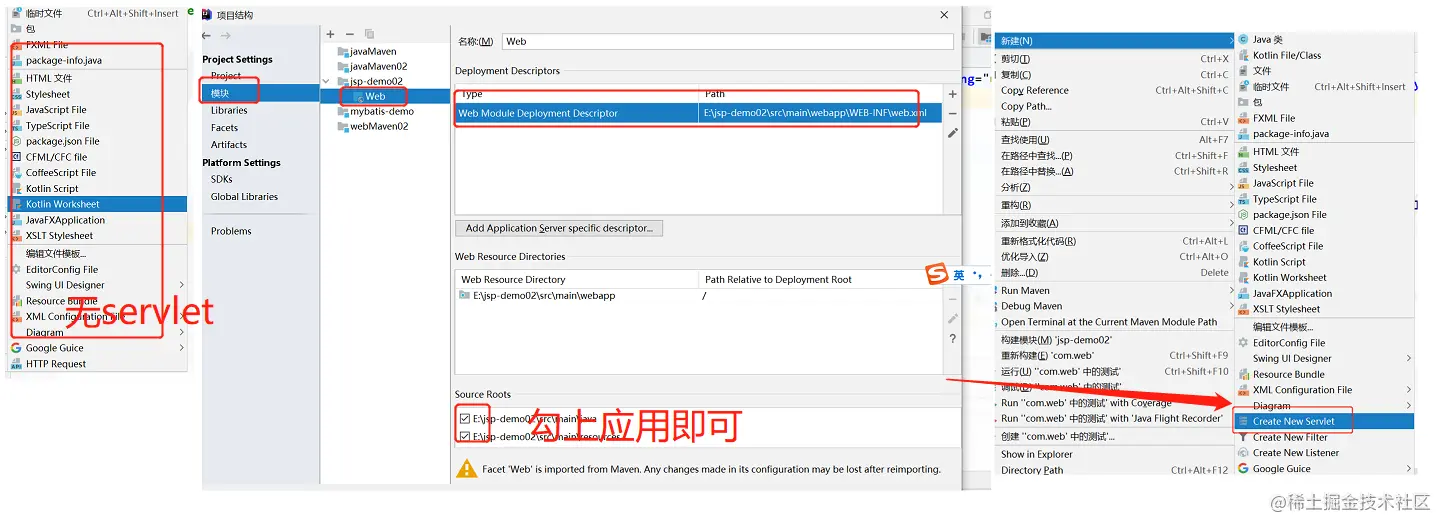
Task: Click EditorConfig File gear icon in left menu
Action: [16, 269]
